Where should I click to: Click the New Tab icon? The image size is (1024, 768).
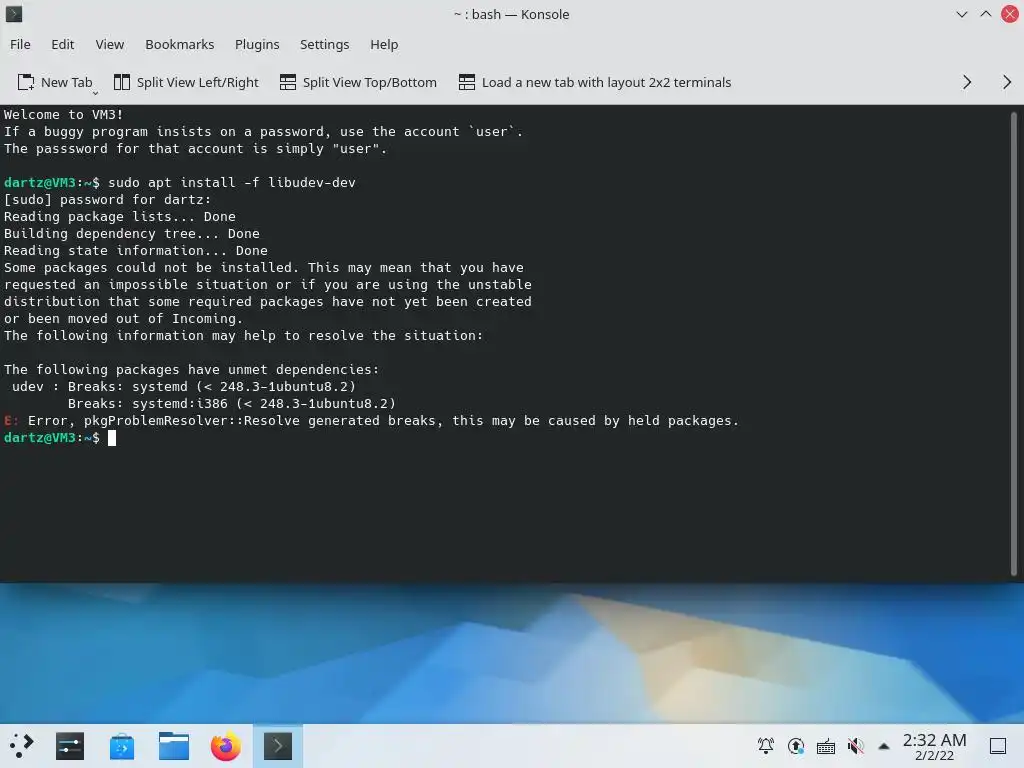pyautogui.click(x=25, y=82)
